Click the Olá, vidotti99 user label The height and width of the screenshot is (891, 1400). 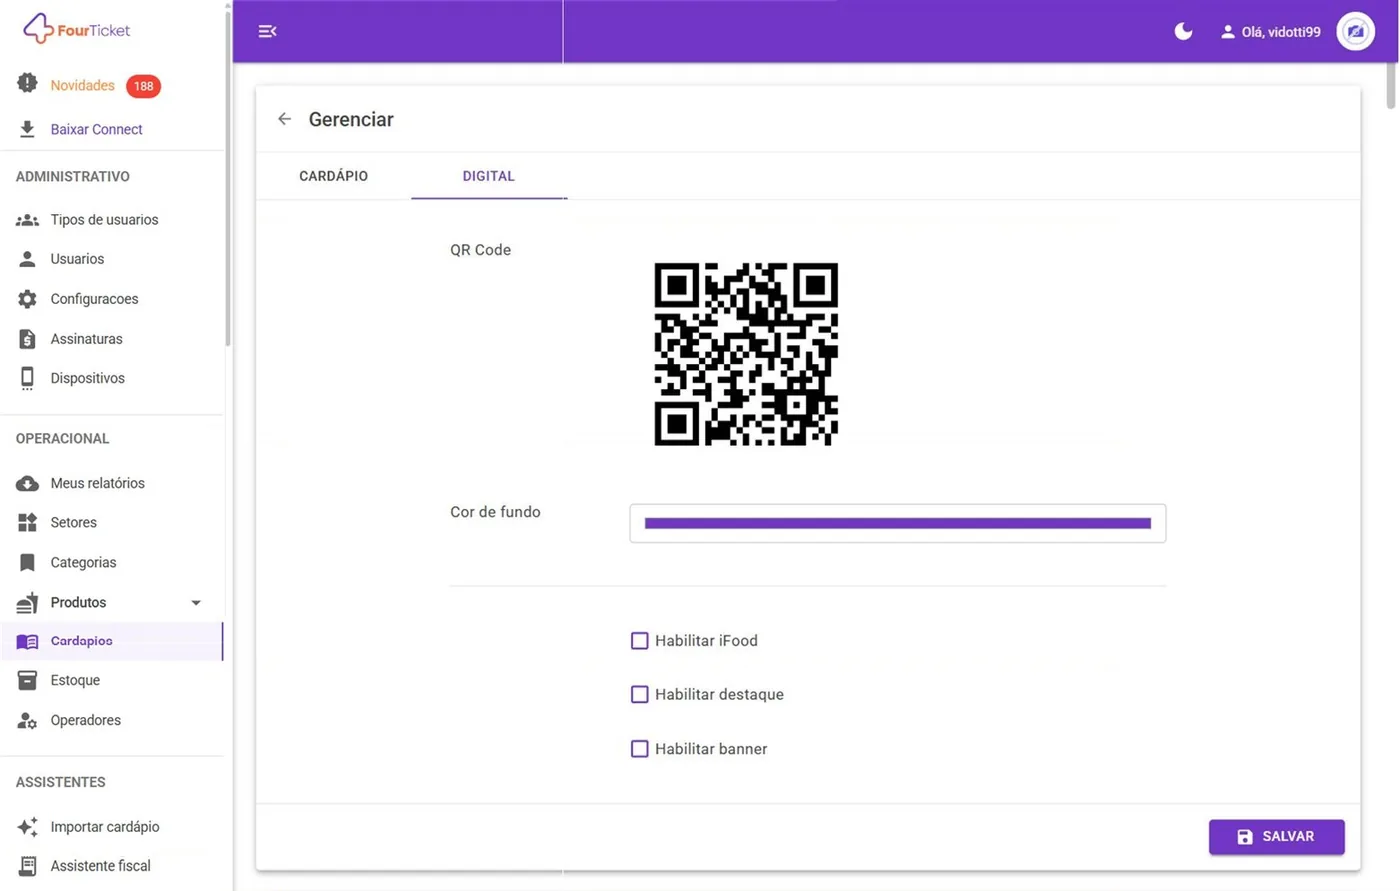1281,32
